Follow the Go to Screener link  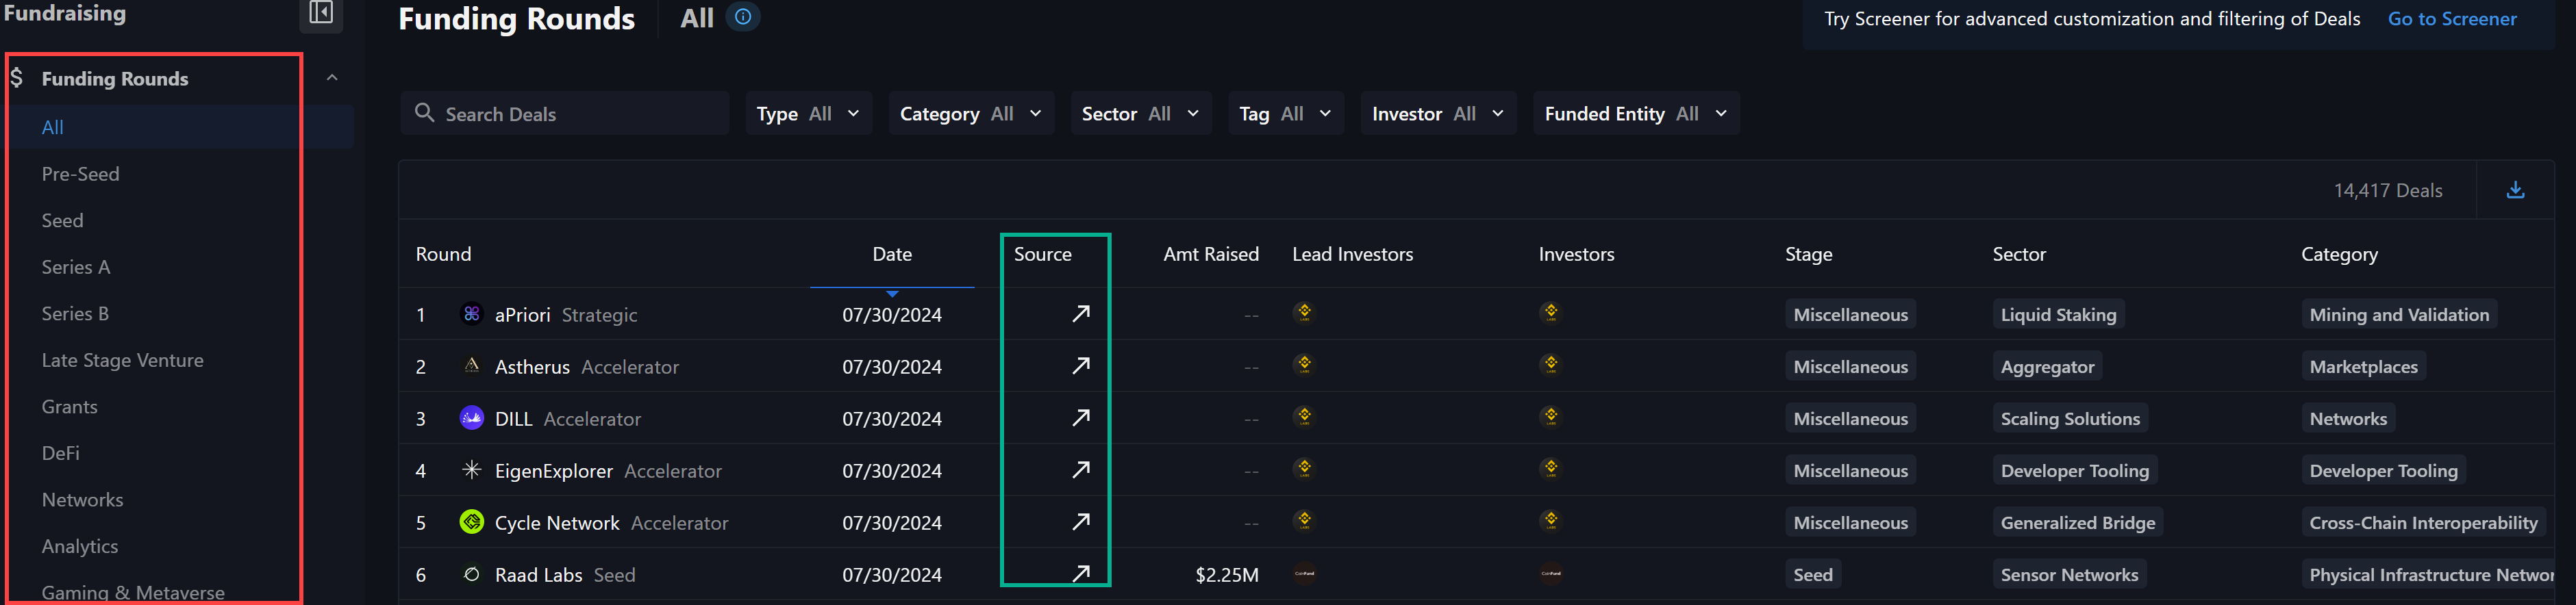tap(2451, 18)
